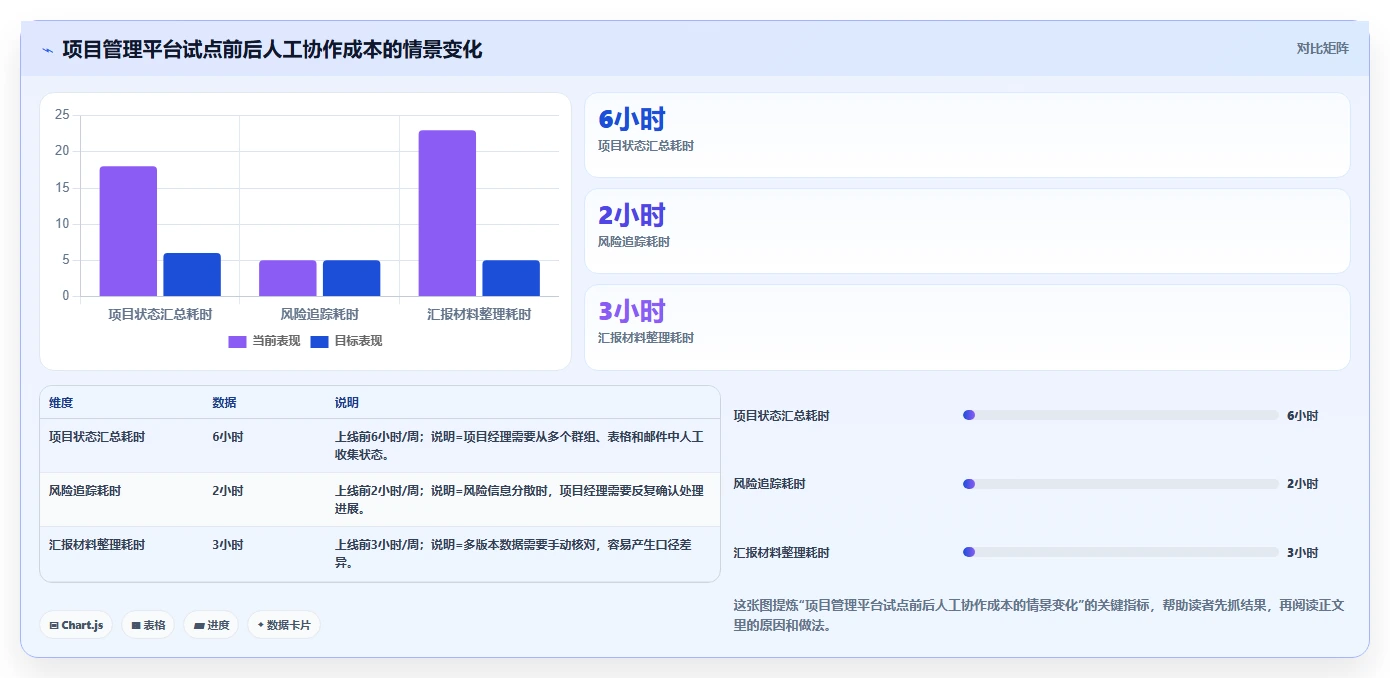
Task: Click the chart x-axis label 风险追踪耗时
Action: pyautogui.click(x=320, y=314)
